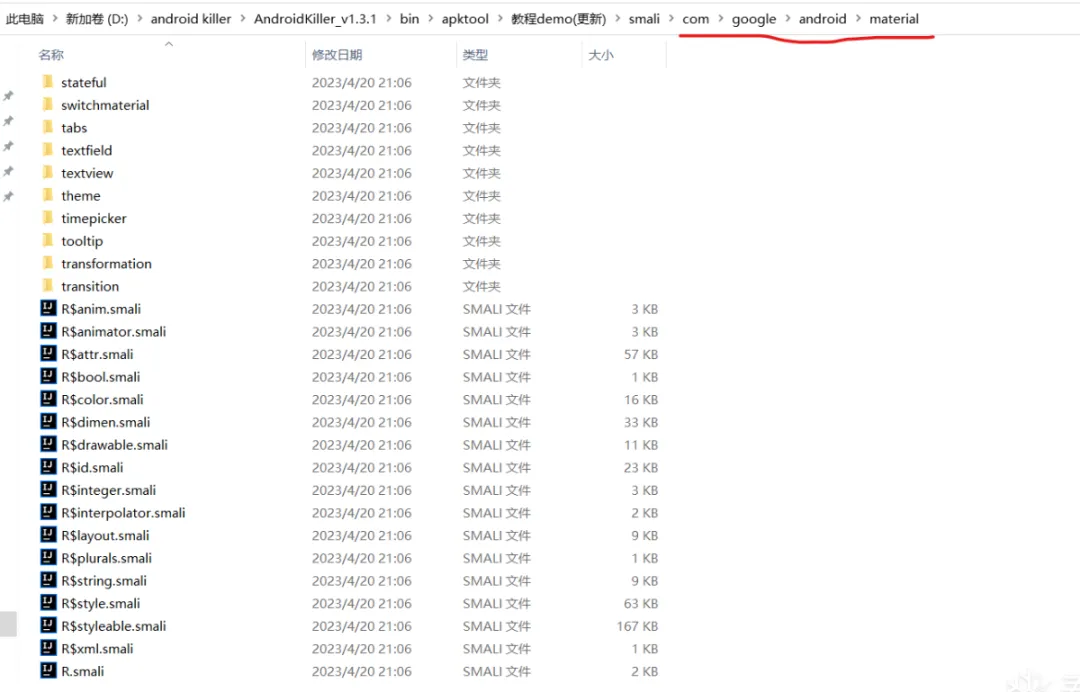The image size is (1080, 692).
Task: Click the R$string.smali file icon
Action: coord(48,580)
